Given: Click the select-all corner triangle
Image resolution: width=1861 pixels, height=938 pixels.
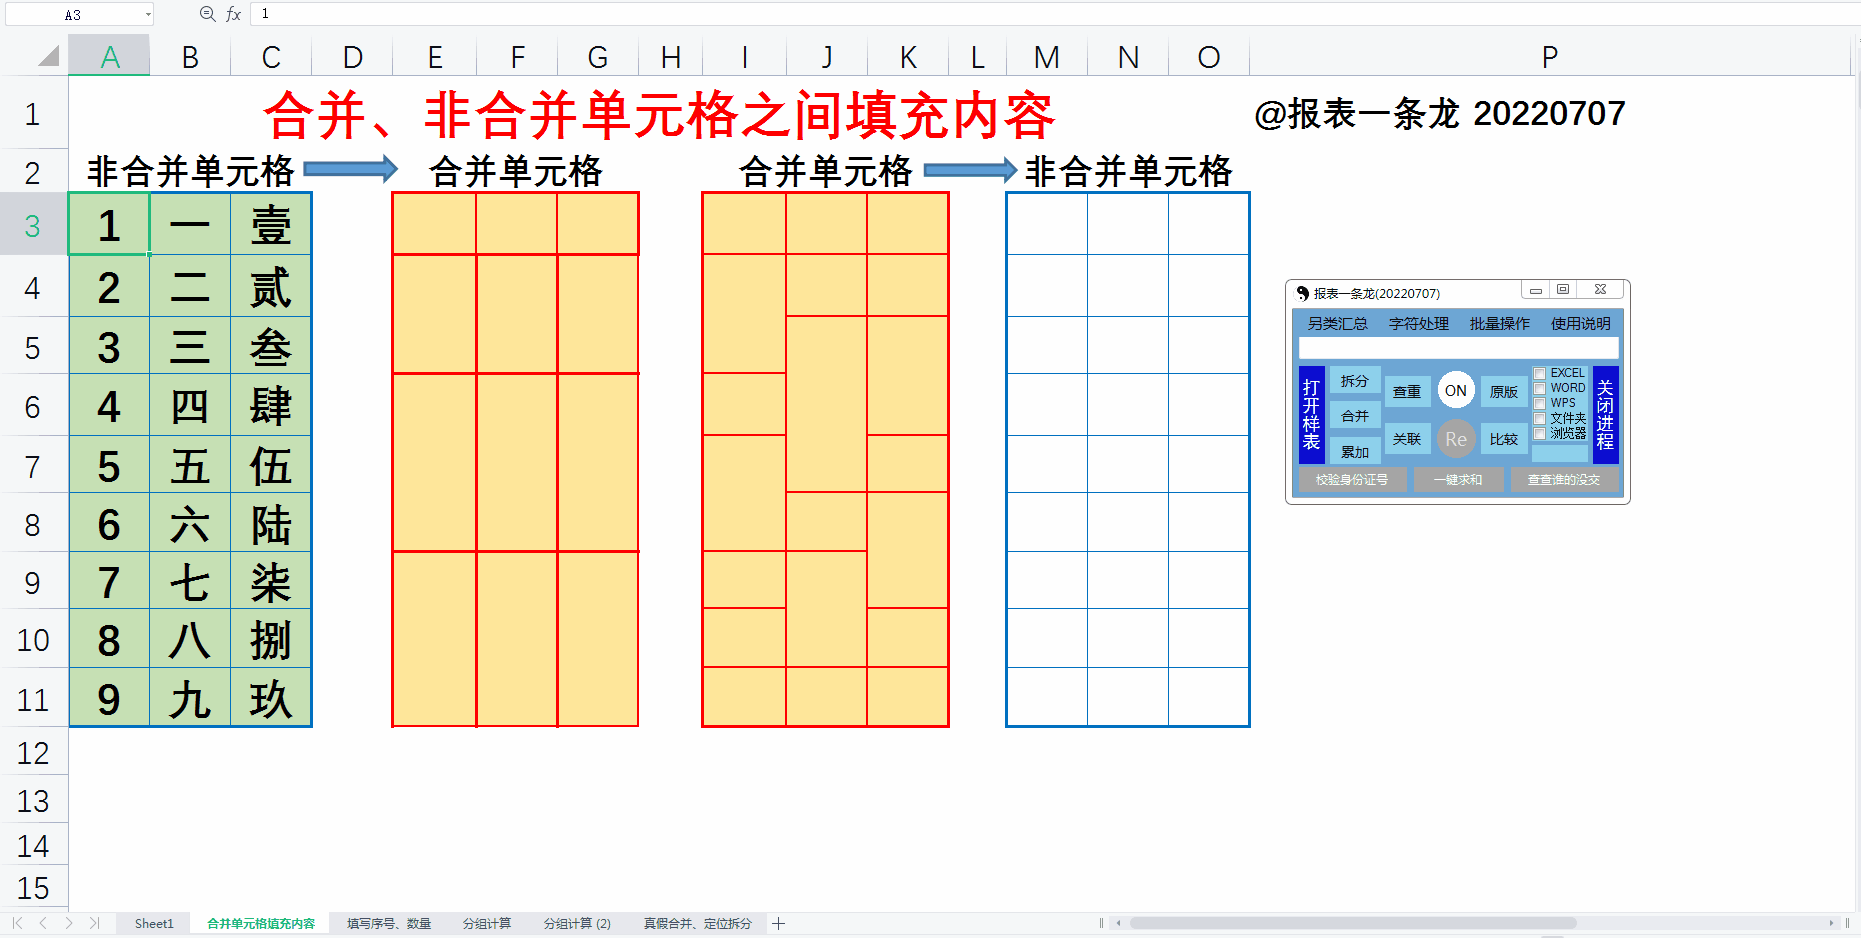Looking at the screenshot, I should coord(48,56).
